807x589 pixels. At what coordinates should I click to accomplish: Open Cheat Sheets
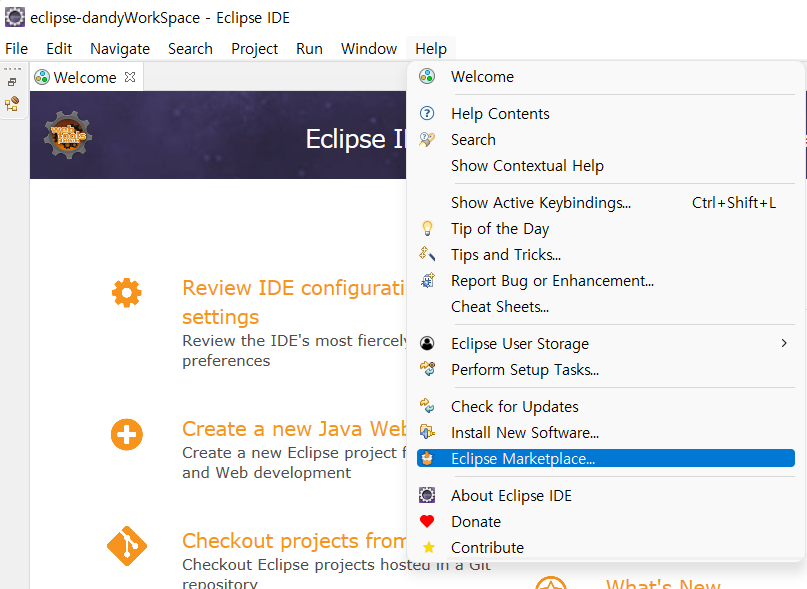pos(606,307)
